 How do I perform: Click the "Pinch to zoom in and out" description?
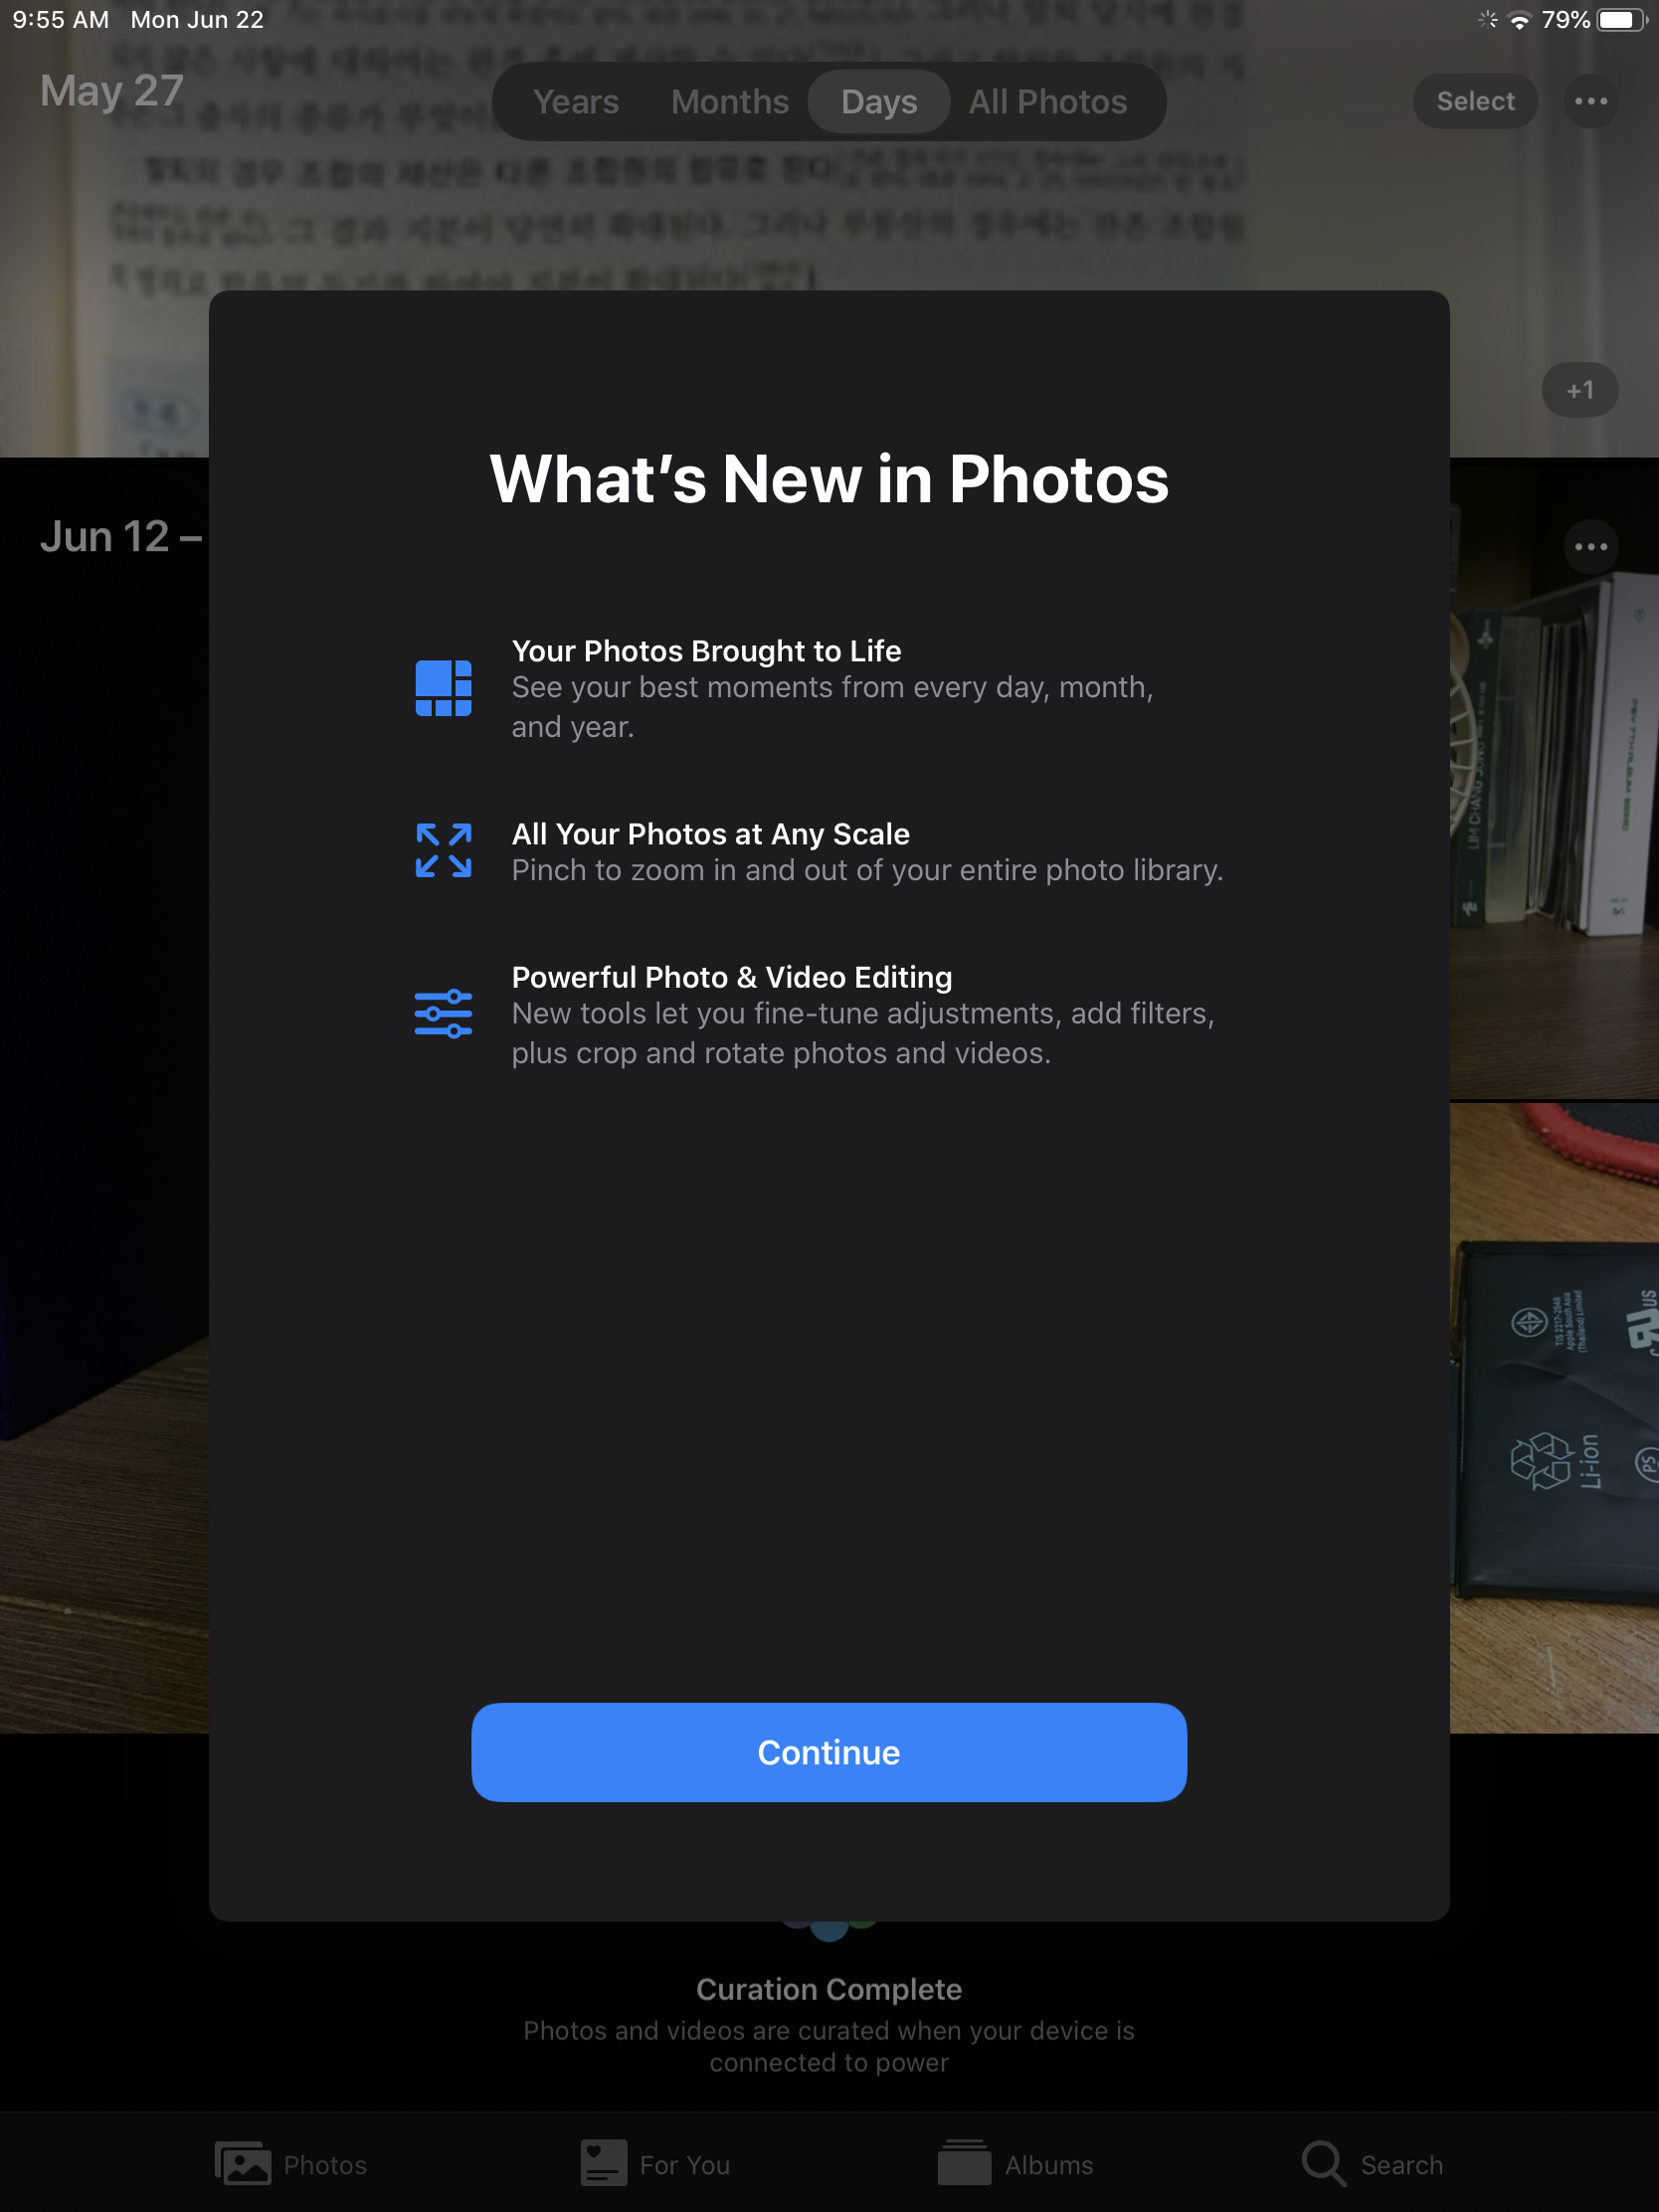click(x=867, y=870)
